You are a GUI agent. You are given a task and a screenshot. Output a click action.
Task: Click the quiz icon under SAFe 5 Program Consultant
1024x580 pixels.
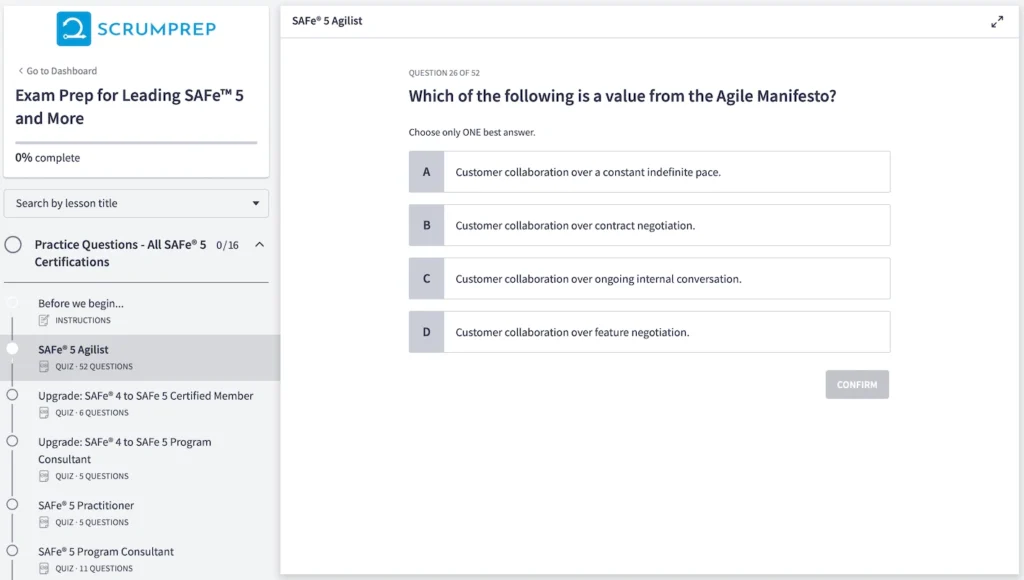click(x=41, y=568)
